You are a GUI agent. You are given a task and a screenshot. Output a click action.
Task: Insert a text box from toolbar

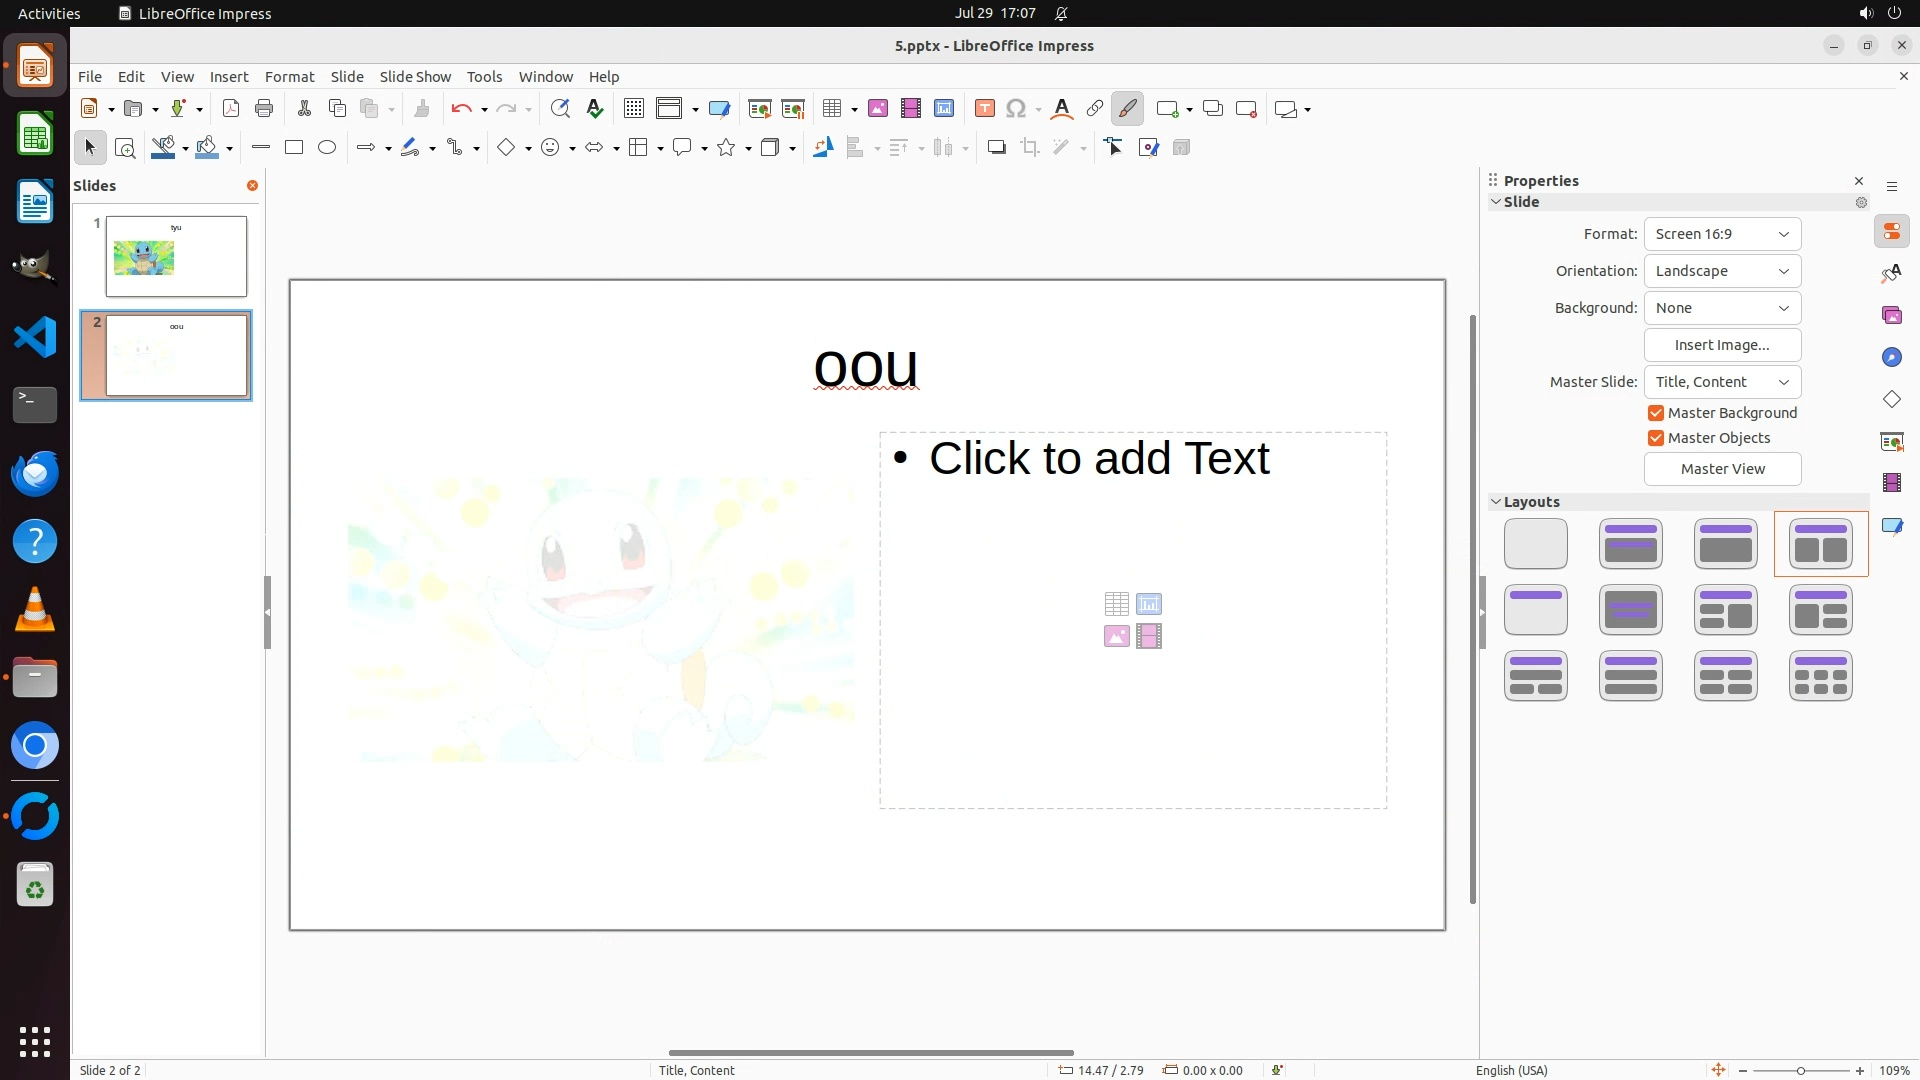(984, 109)
